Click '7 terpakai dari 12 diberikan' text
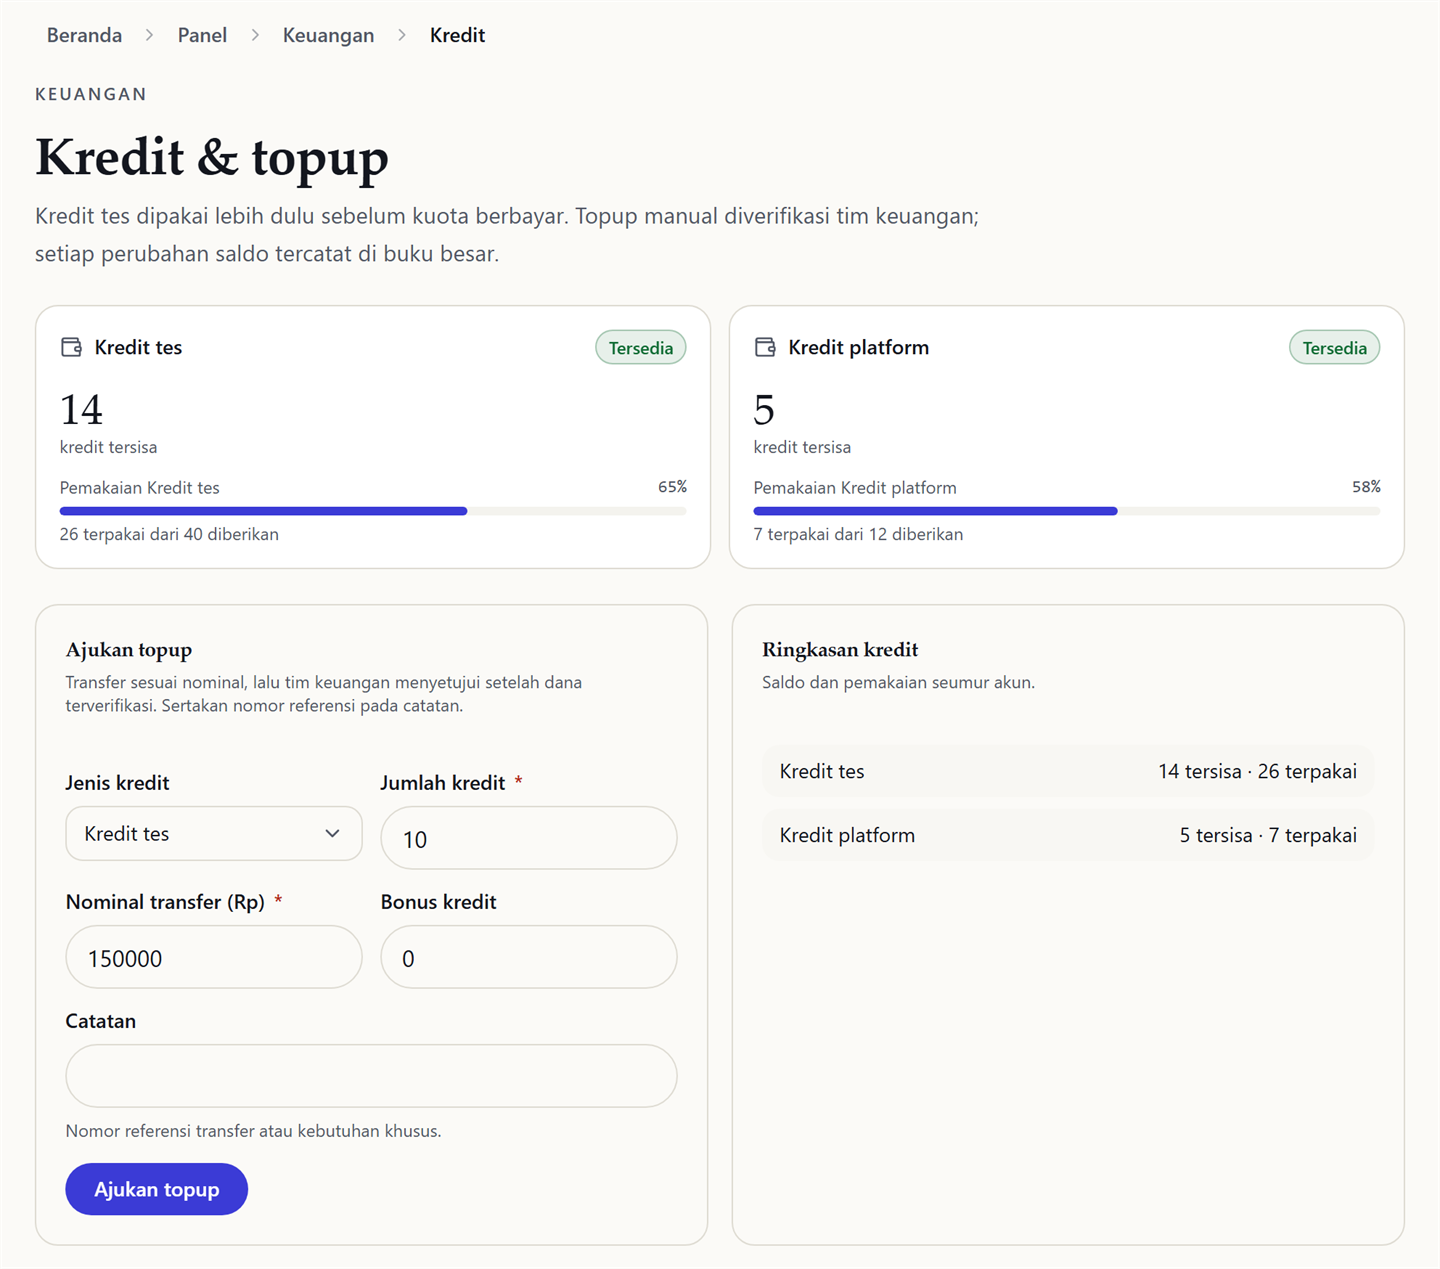The width and height of the screenshot is (1440, 1269). coord(858,534)
